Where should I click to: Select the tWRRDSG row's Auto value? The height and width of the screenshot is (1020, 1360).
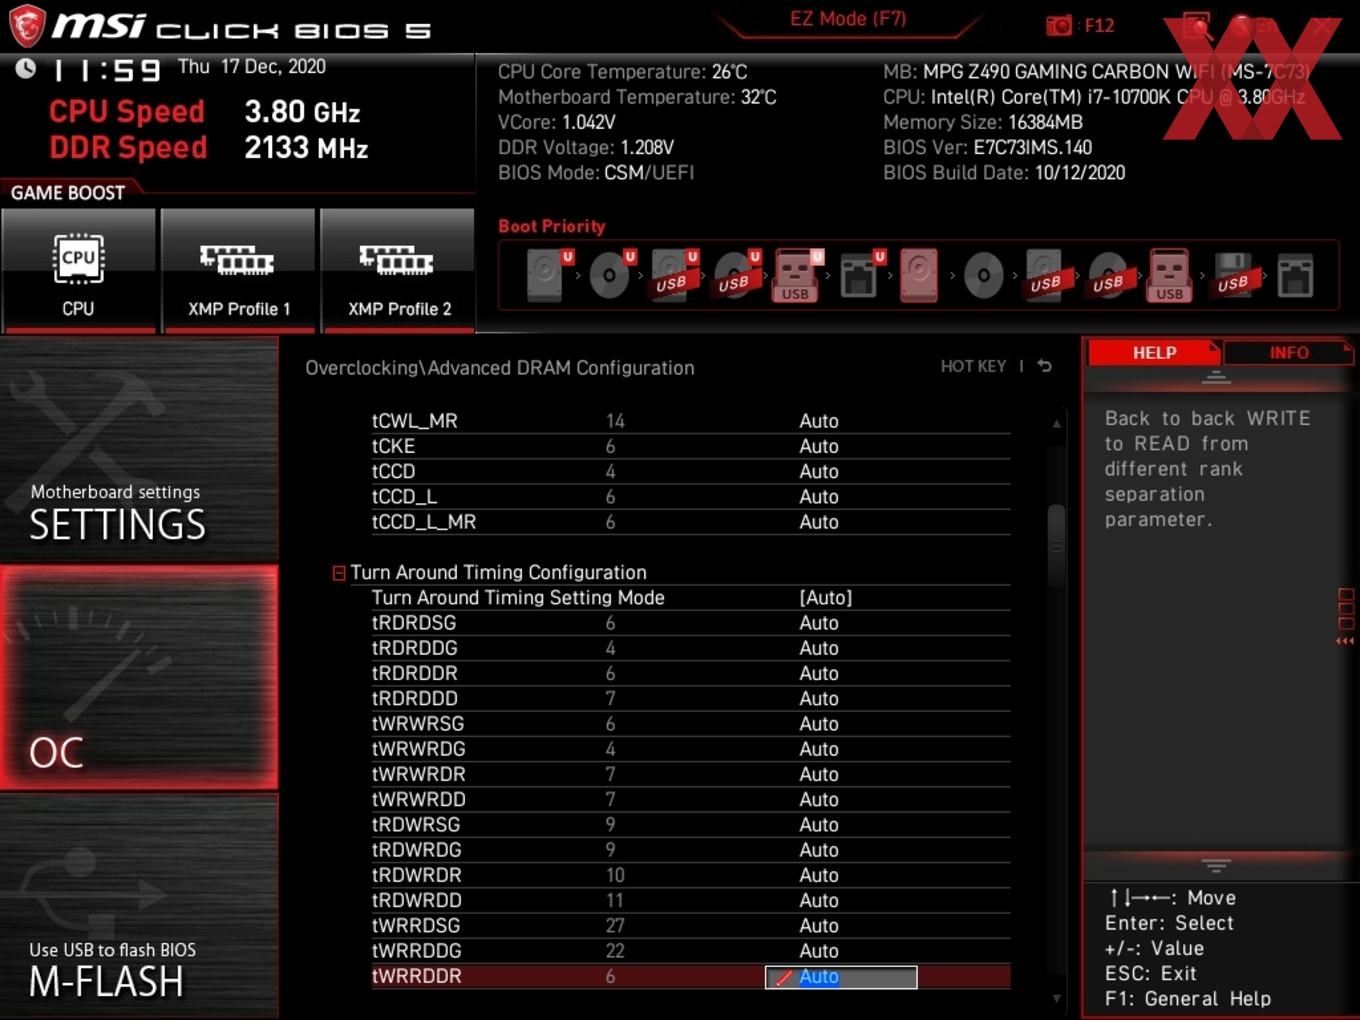(x=819, y=926)
